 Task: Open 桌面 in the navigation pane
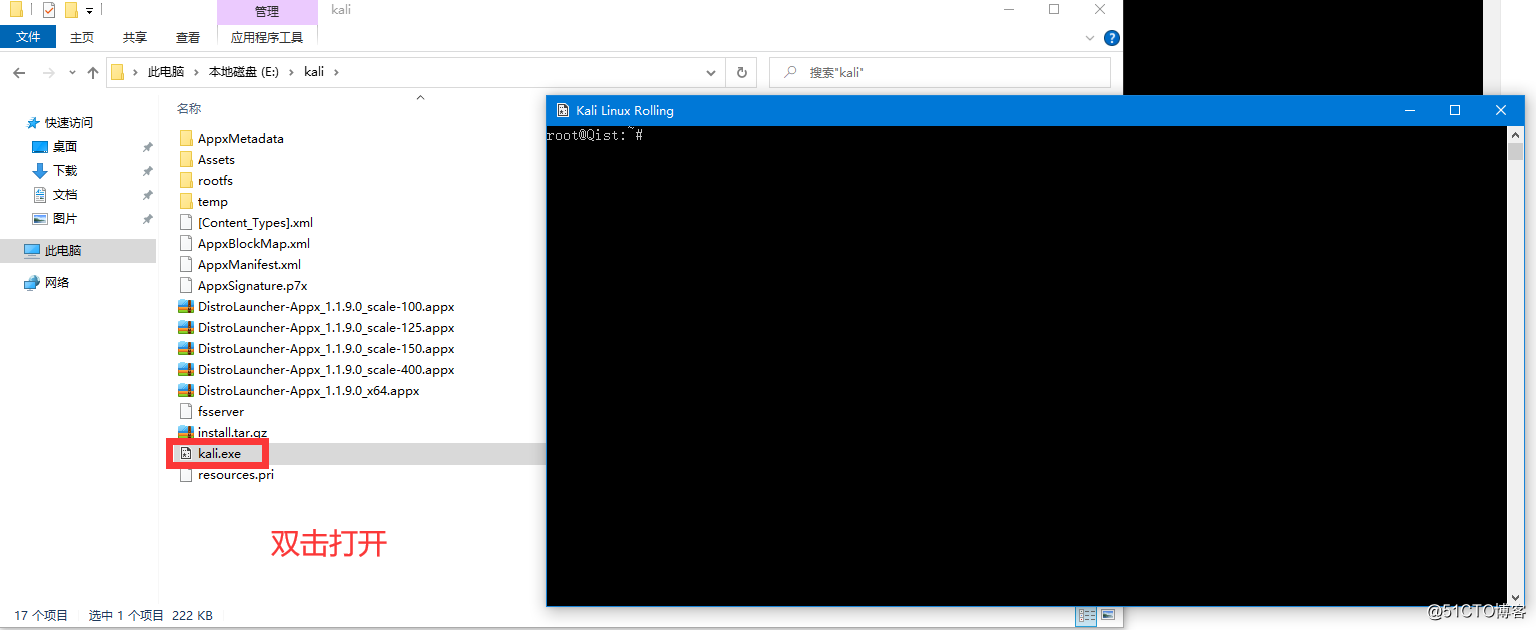(65, 146)
